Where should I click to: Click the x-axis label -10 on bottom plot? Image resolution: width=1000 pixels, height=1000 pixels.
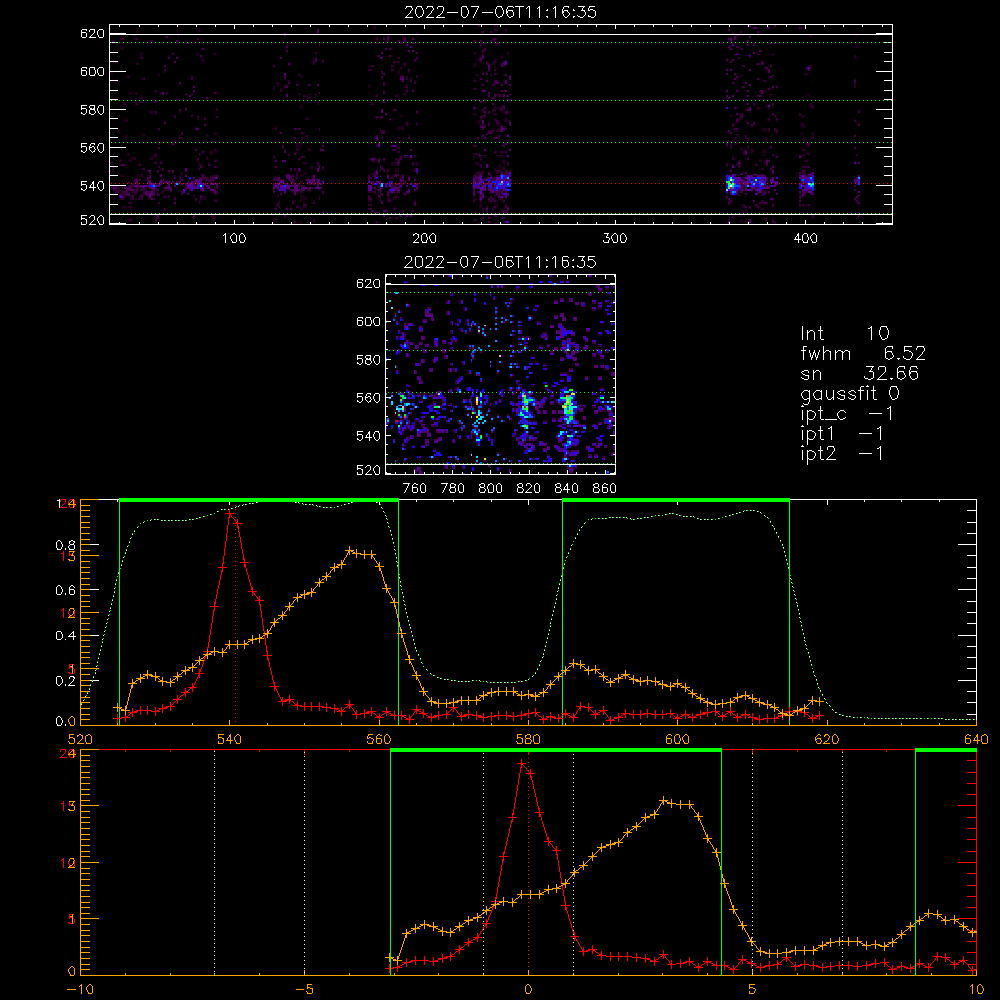(x=80, y=990)
